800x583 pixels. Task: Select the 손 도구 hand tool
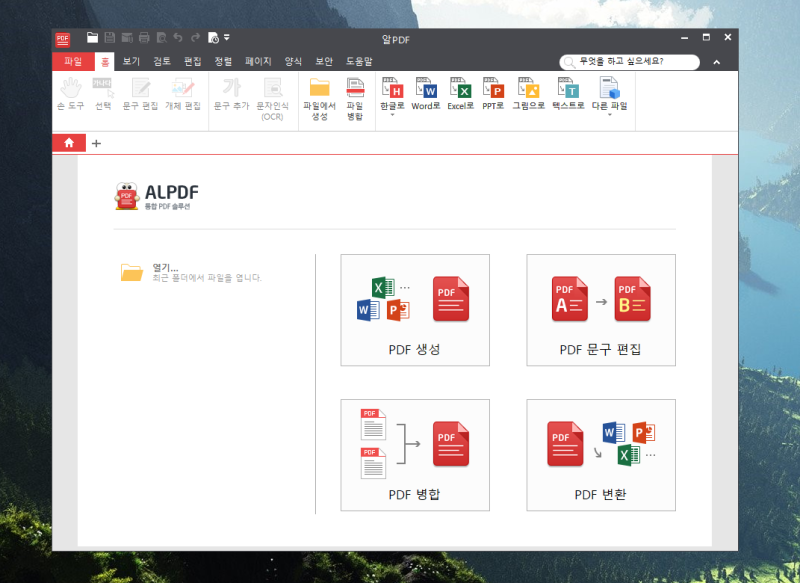pyautogui.click(x=70, y=94)
